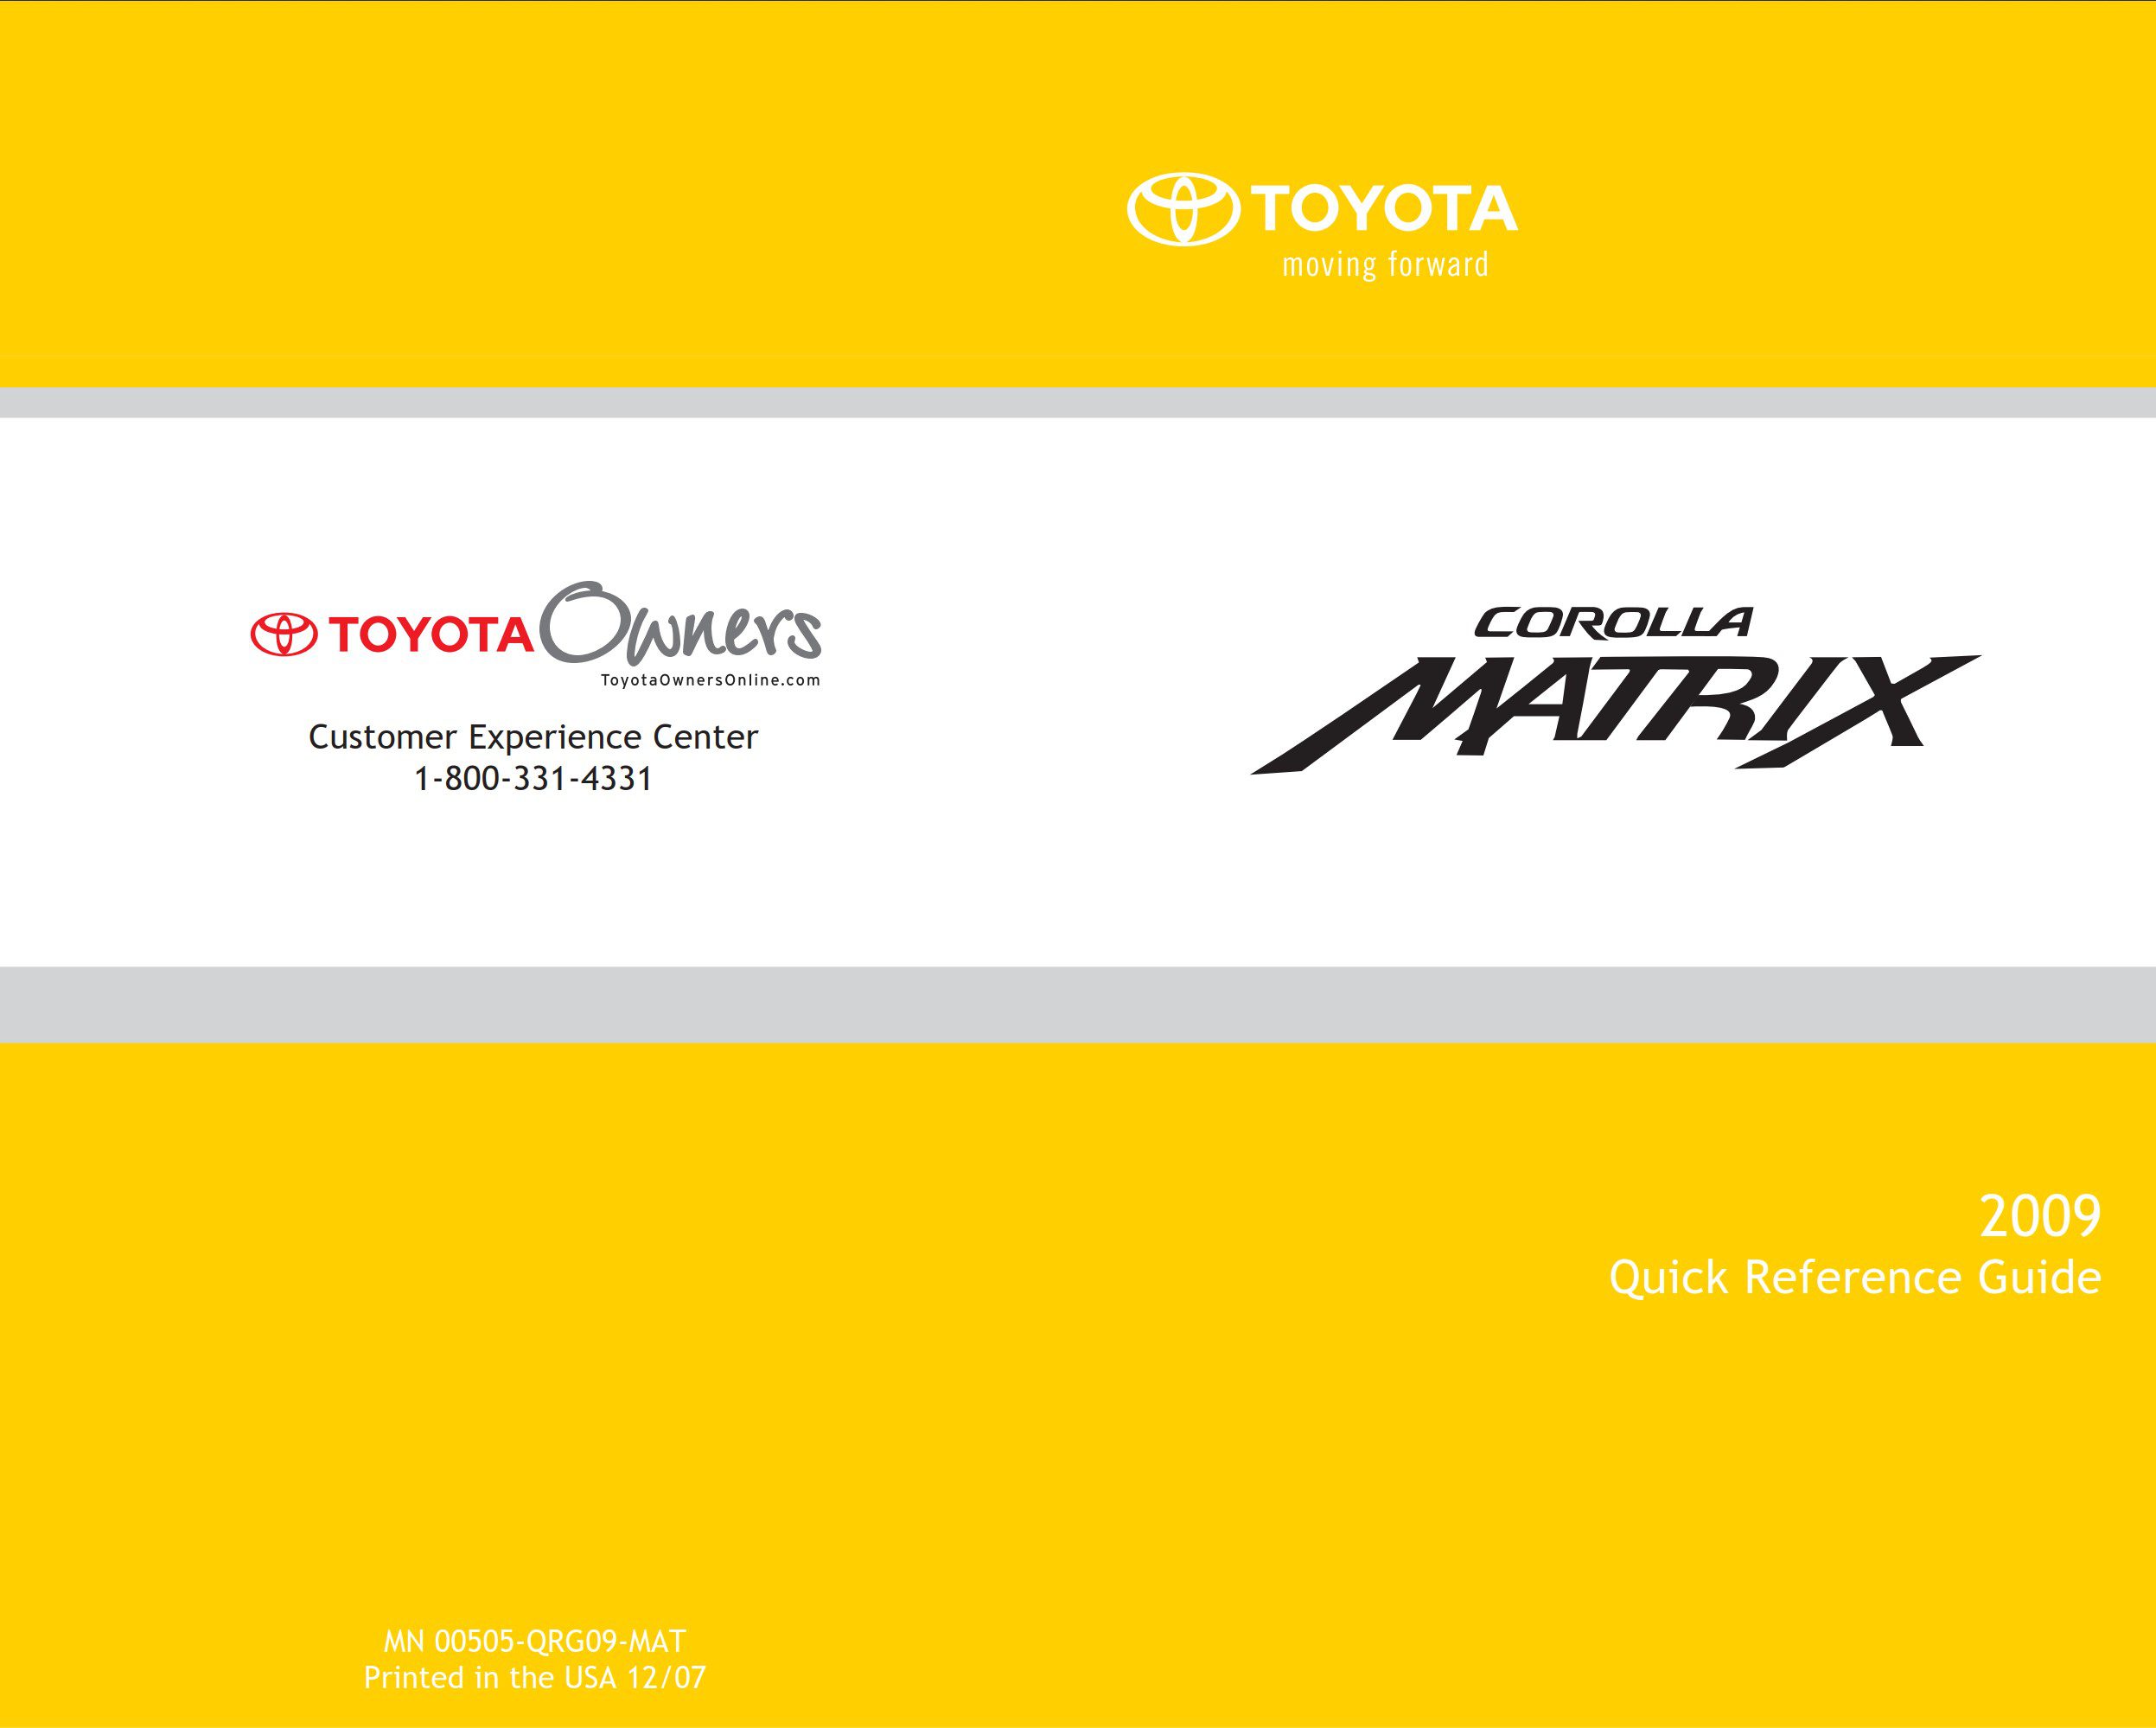Image resolution: width=2156 pixels, height=1728 pixels.
Task: Click the white TOYOTA wordmark at top
Action: (1384, 208)
